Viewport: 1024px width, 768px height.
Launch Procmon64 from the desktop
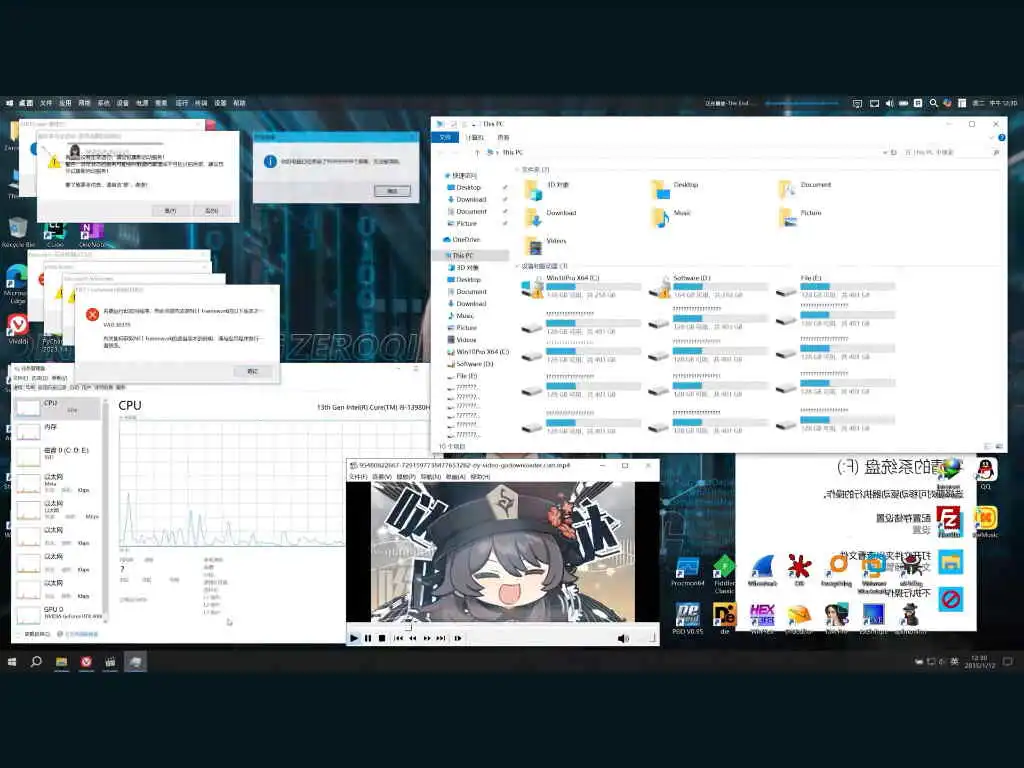pos(687,572)
